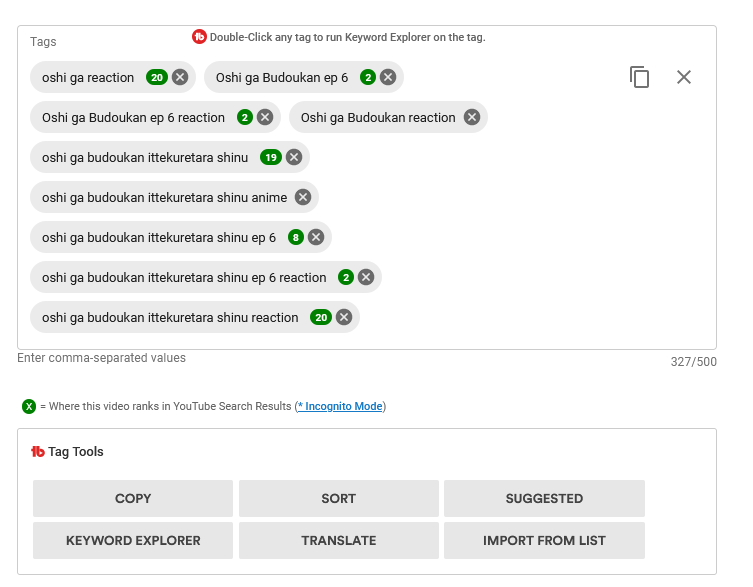The image size is (753, 587).
Task: Open the Incognito Mode link
Action: 340,406
